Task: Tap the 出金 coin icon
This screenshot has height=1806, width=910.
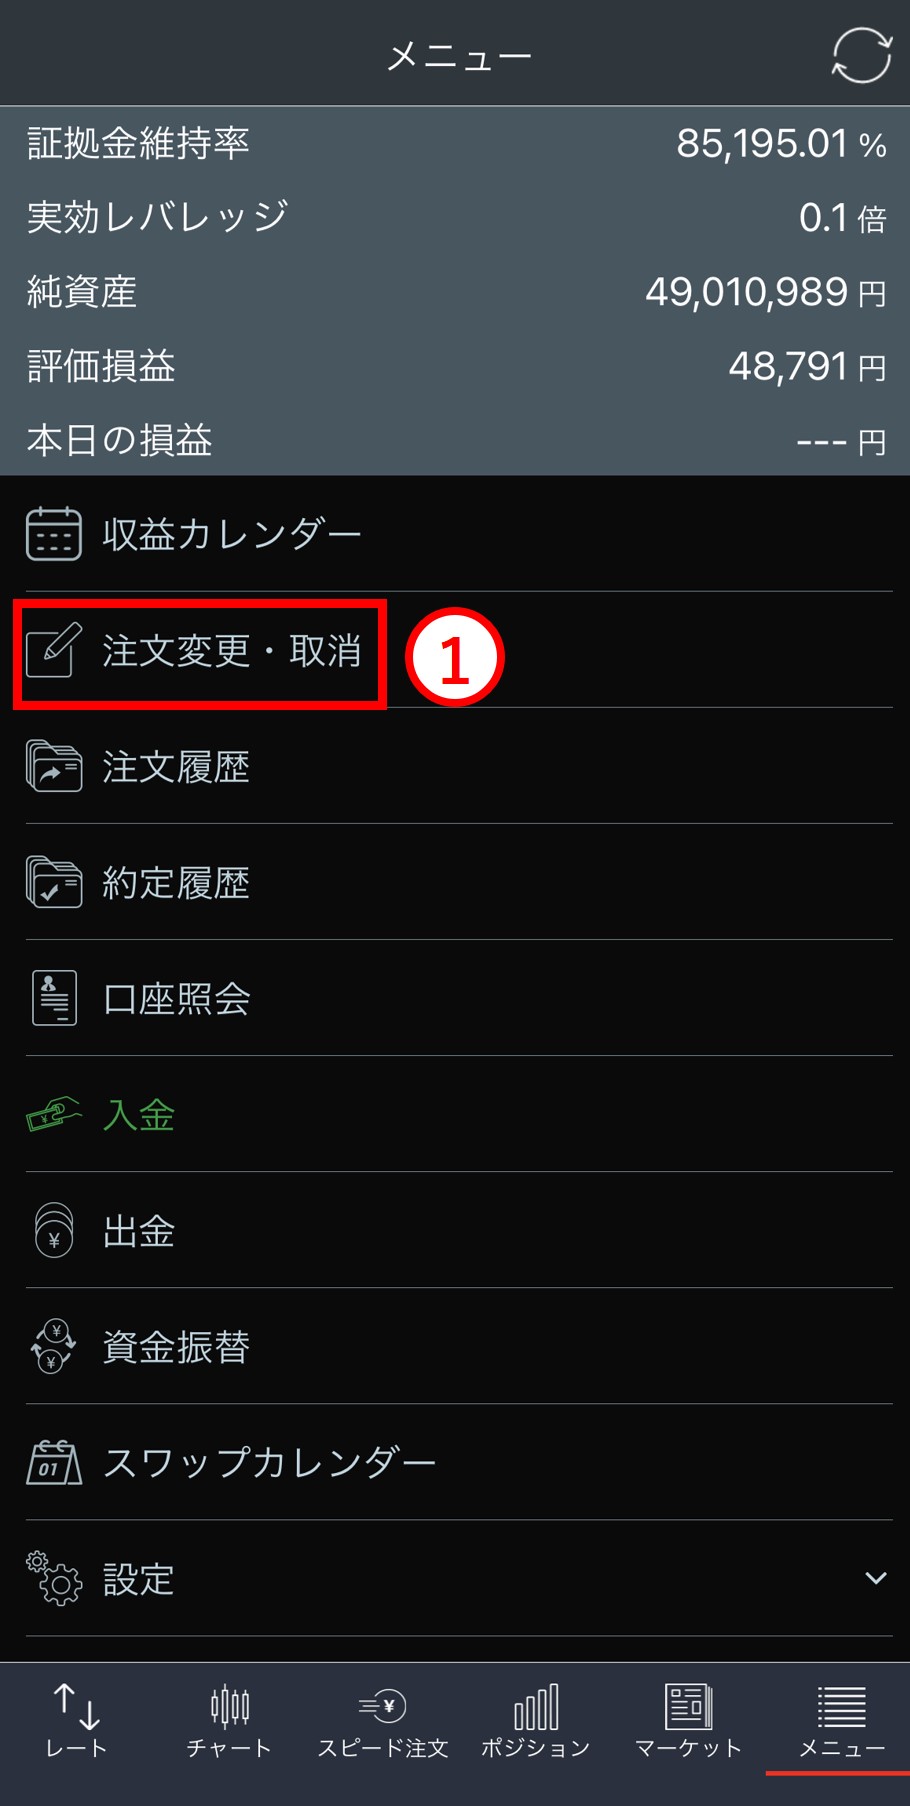Action: pos(54,1230)
